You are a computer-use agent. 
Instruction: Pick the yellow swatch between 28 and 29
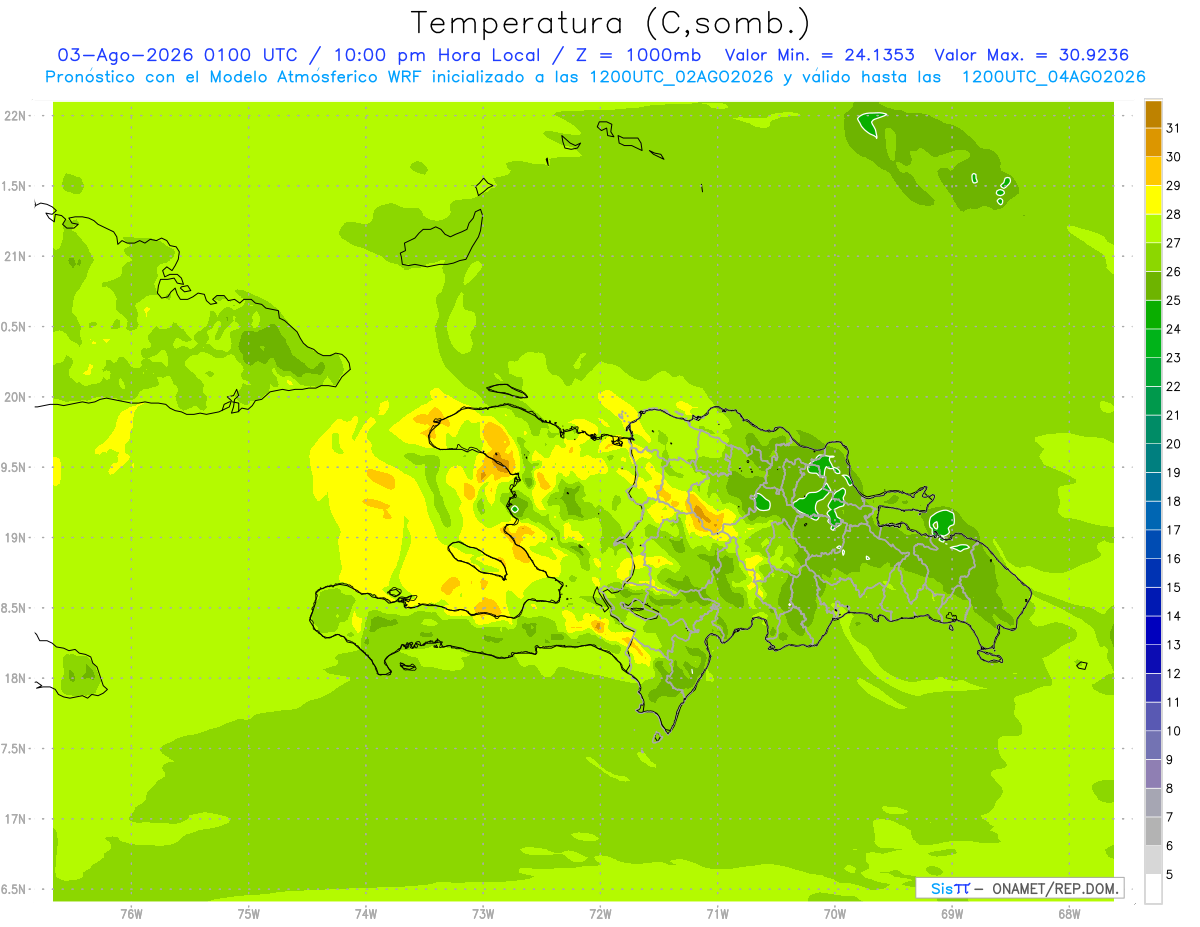[x=1153, y=200]
